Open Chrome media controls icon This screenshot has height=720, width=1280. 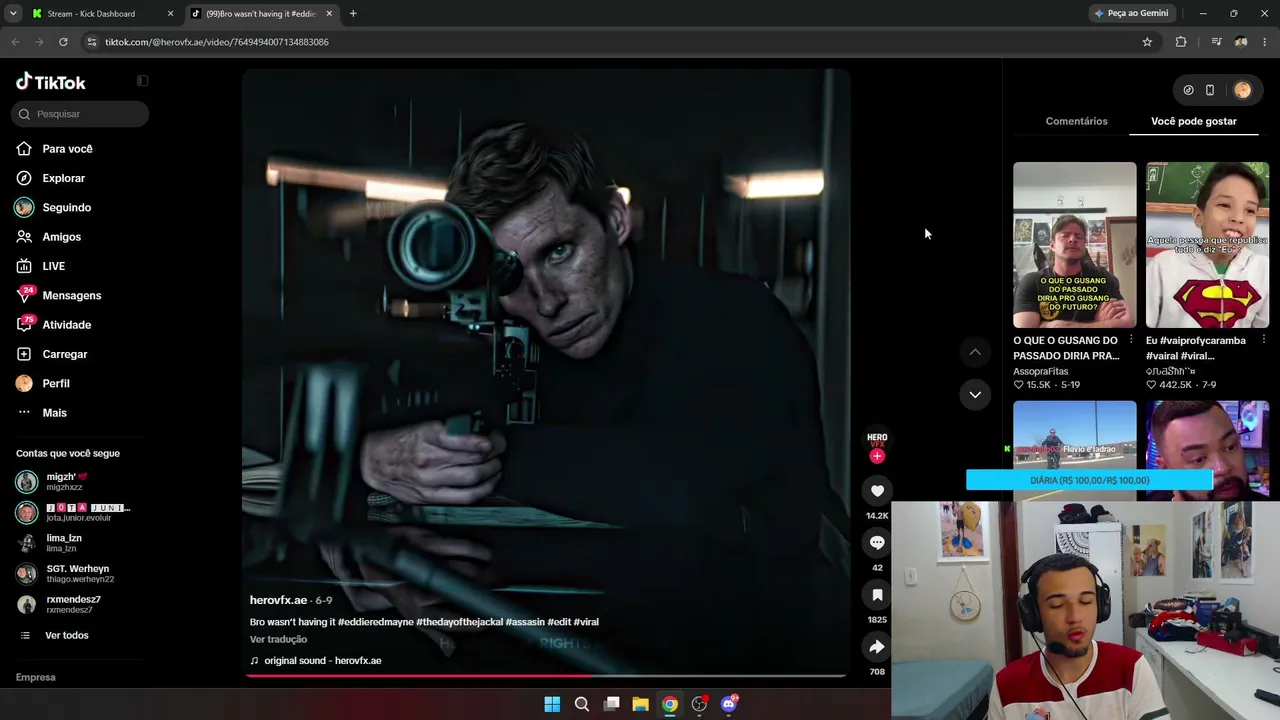pos(1216,42)
